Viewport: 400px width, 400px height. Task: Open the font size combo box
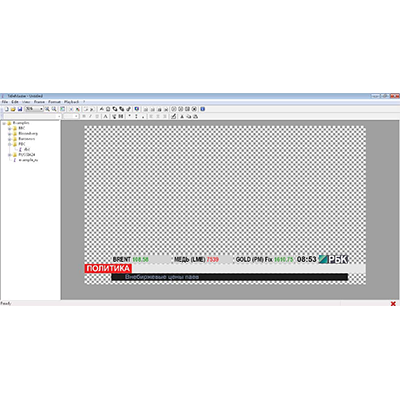pyautogui.click(x=71, y=116)
